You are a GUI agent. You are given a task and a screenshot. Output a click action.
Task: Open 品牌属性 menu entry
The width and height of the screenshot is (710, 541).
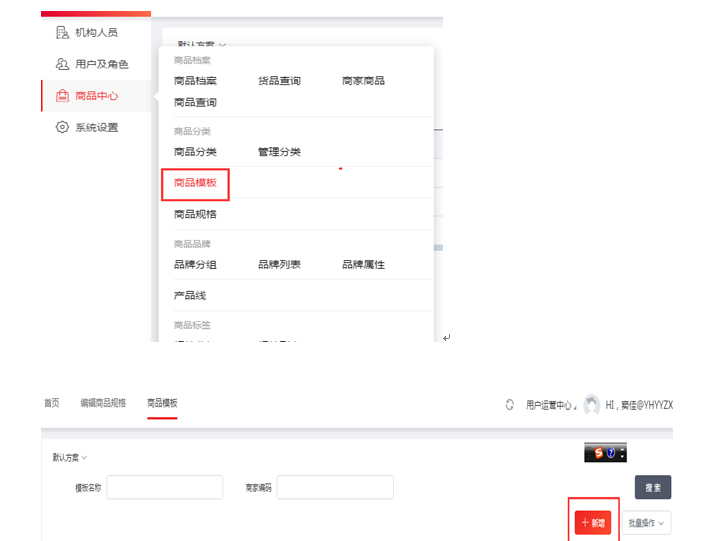(x=363, y=264)
